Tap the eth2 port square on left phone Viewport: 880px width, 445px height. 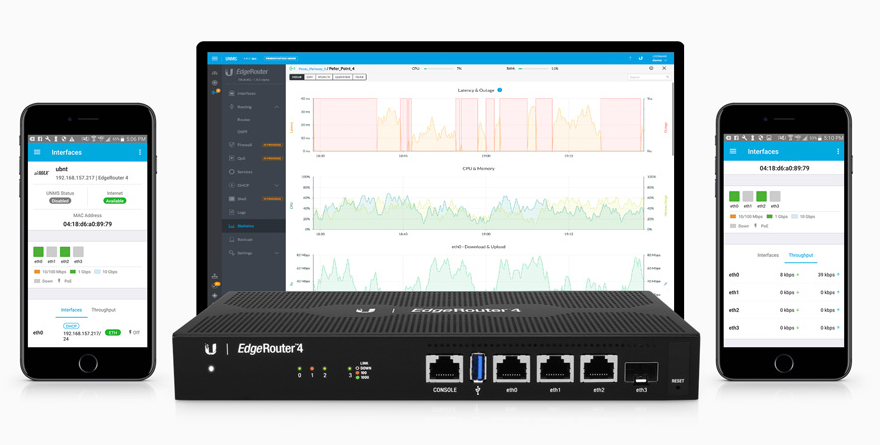click(65, 252)
